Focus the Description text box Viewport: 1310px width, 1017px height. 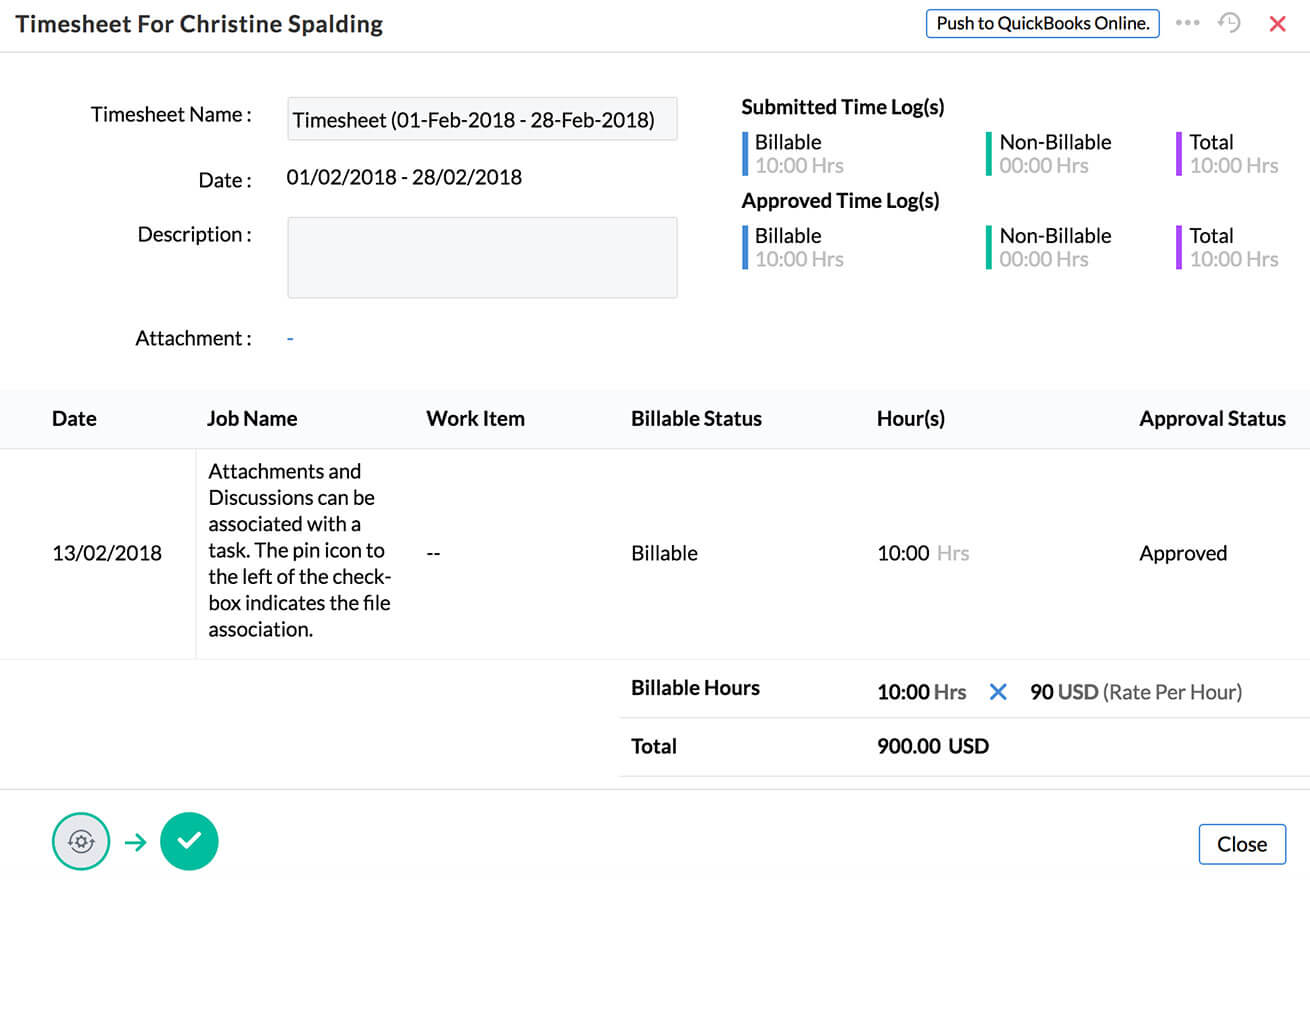click(x=482, y=257)
